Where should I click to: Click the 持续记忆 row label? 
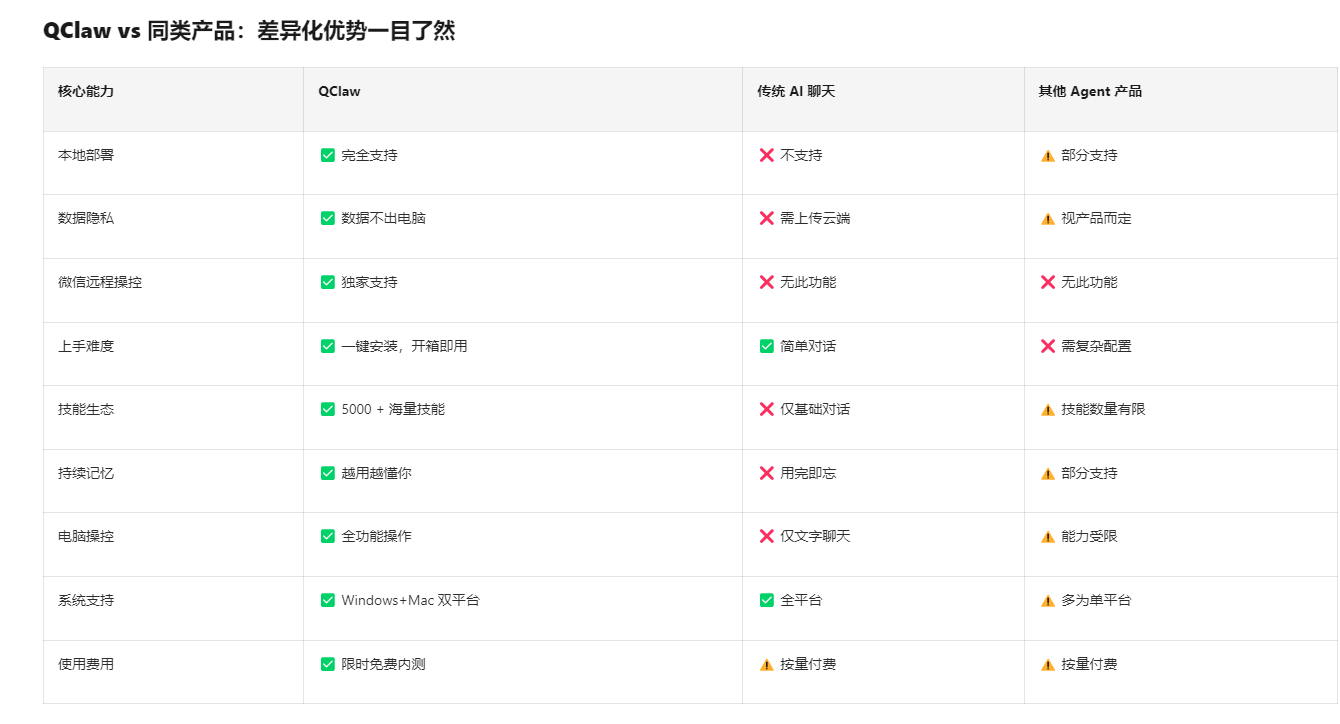coord(86,473)
